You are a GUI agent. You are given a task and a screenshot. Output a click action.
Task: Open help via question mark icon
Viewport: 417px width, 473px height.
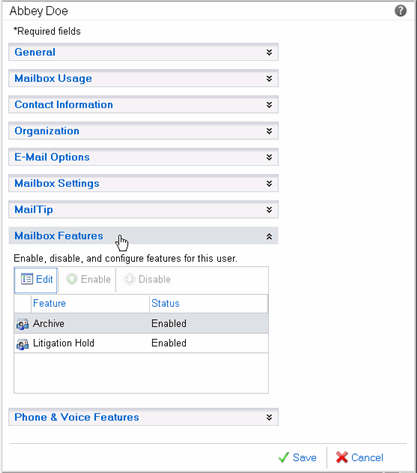pyautogui.click(x=400, y=11)
